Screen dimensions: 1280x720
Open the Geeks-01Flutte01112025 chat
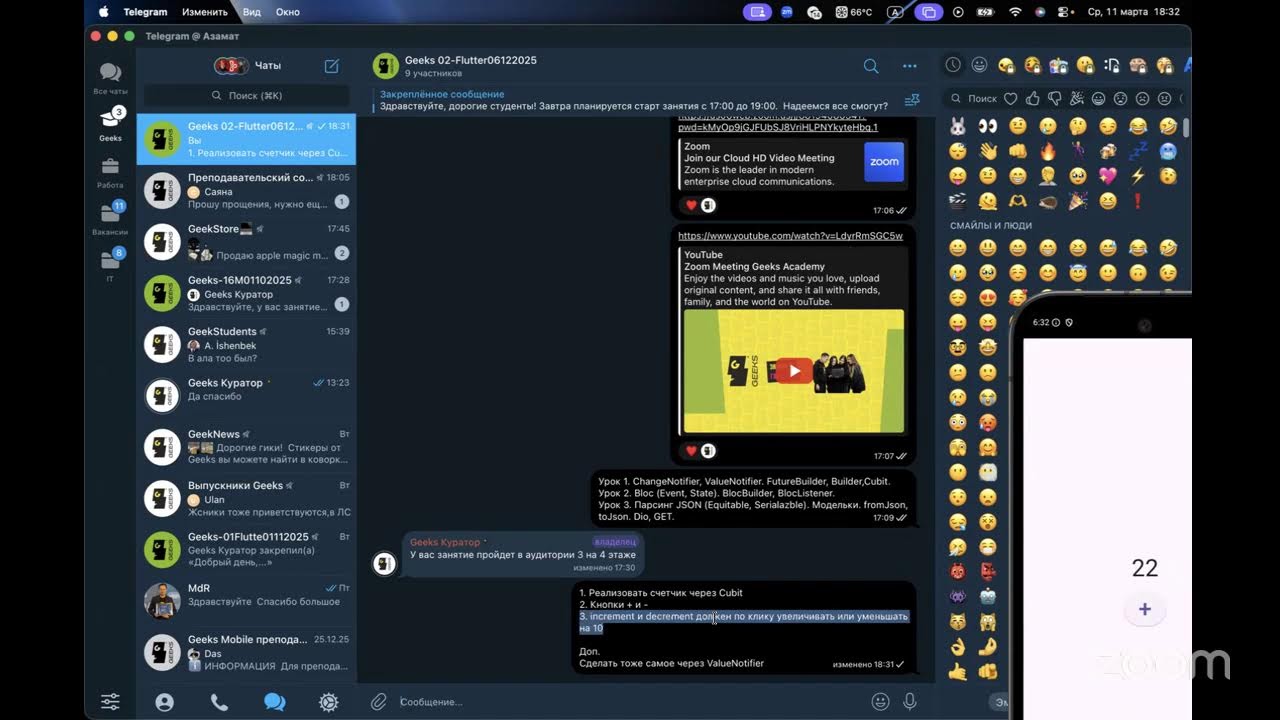pos(246,549)
